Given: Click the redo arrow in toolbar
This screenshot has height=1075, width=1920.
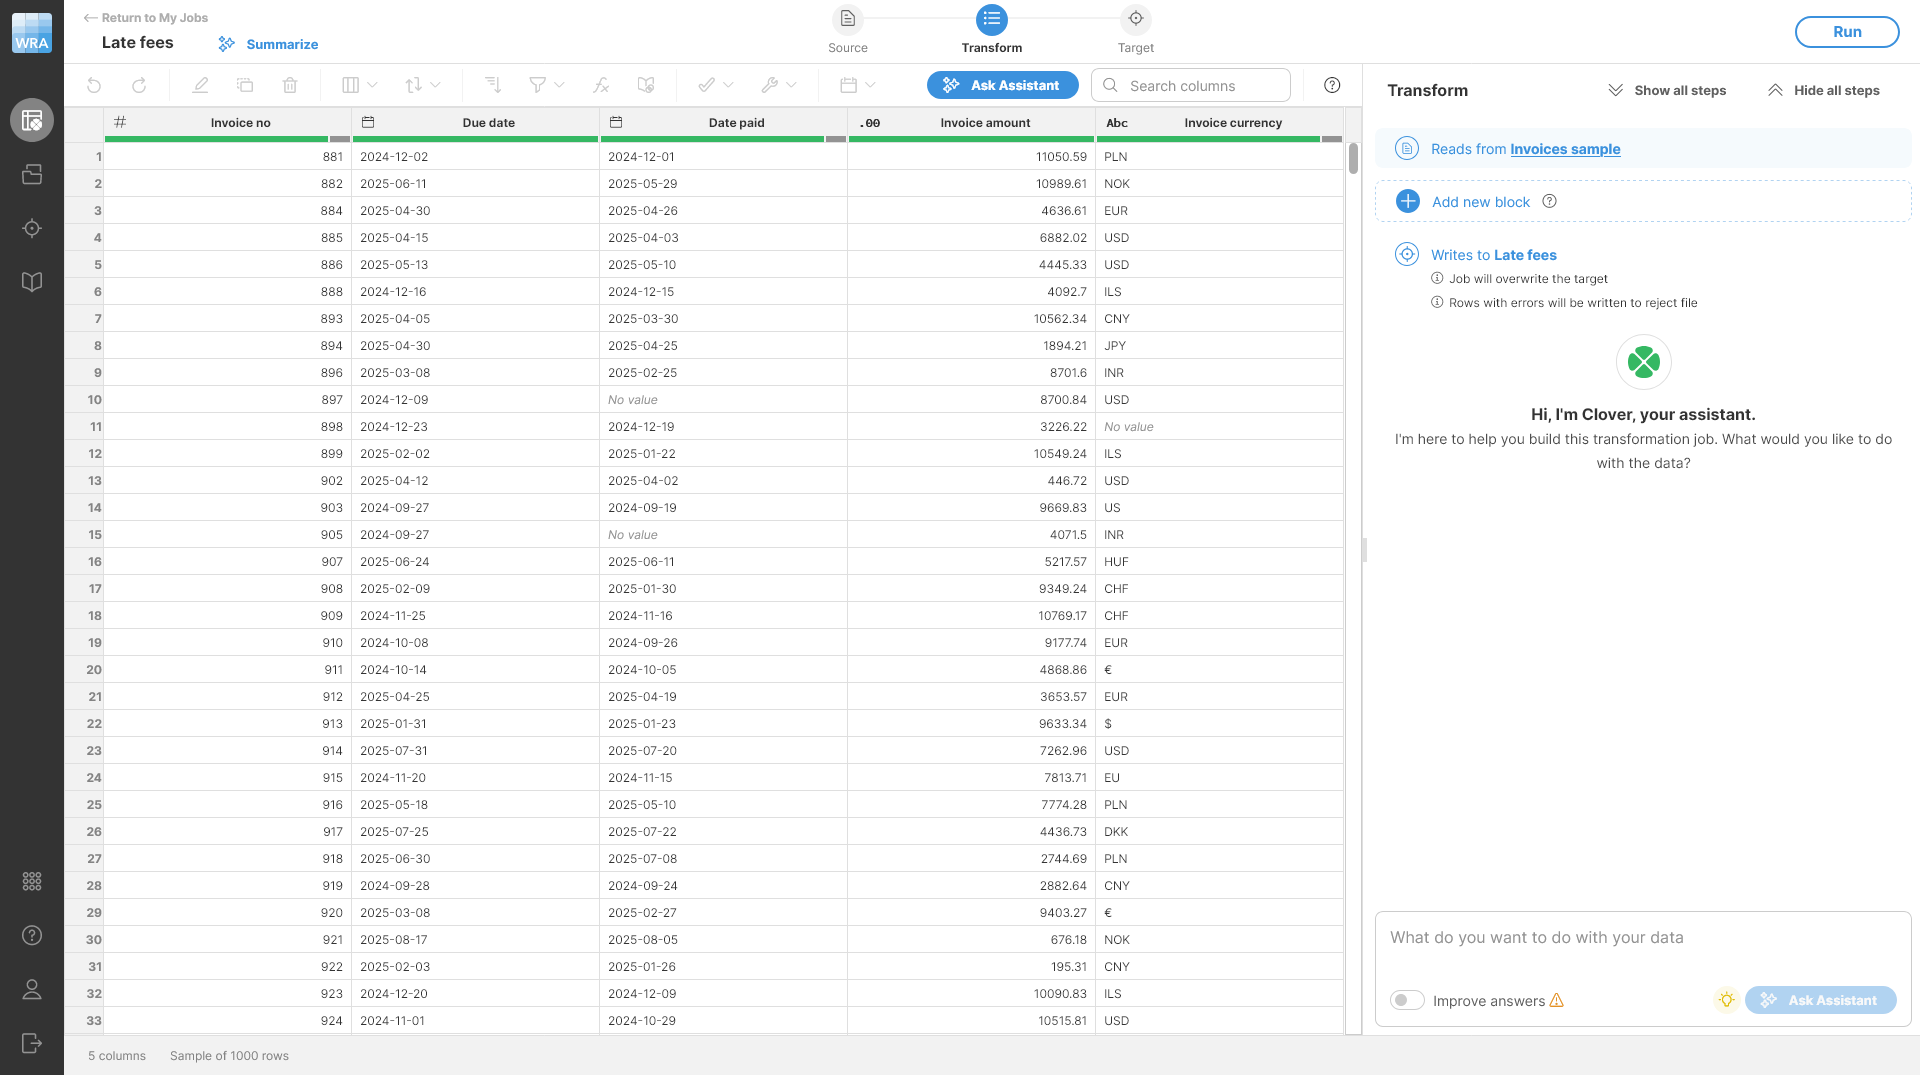Looking at the screenshot, I should coord(139,86).
